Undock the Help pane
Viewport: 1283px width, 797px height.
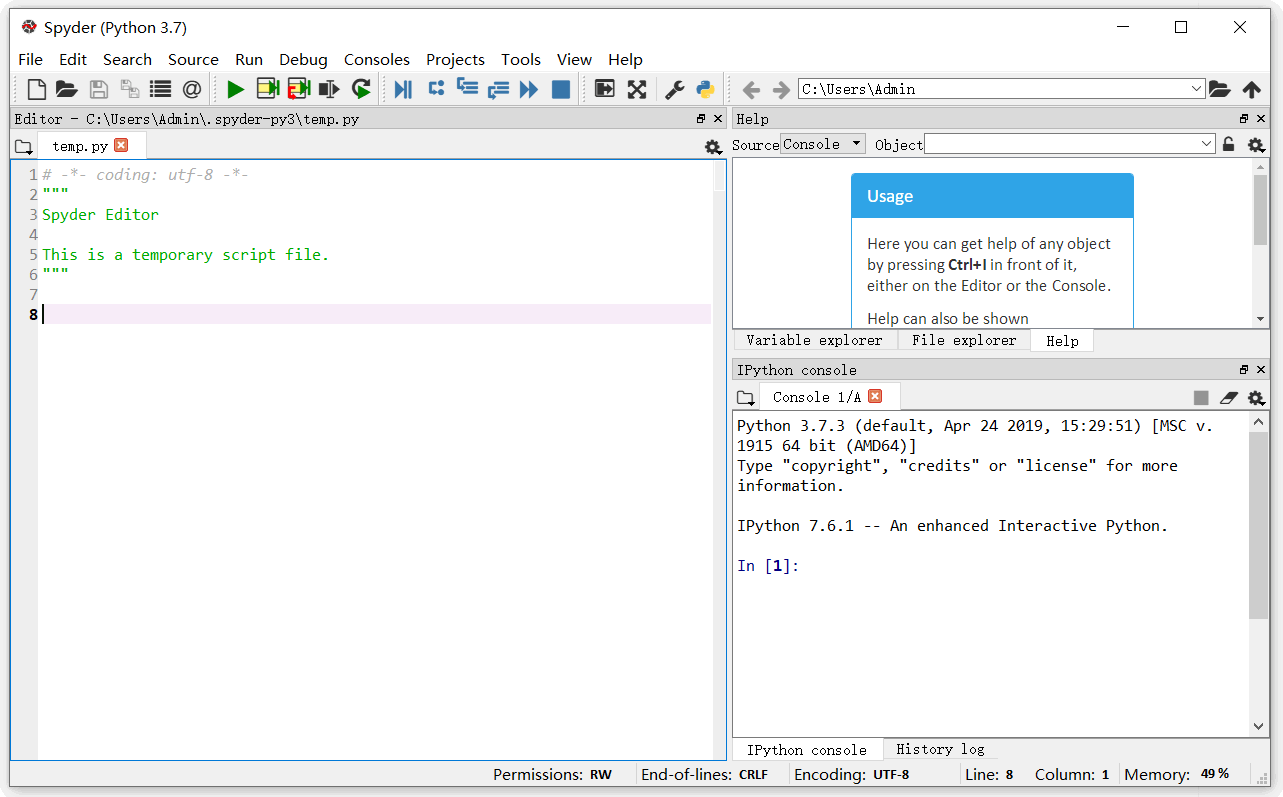click(x=1244, y=118)
